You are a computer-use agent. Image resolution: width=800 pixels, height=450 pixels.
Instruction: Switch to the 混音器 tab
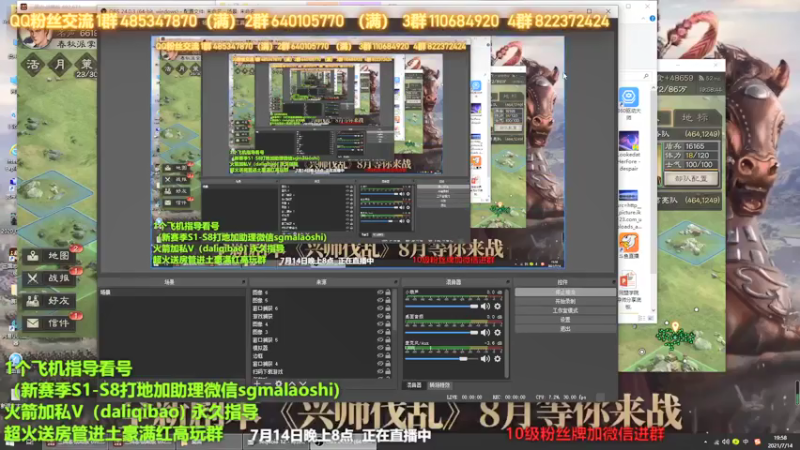click(414, 385)
